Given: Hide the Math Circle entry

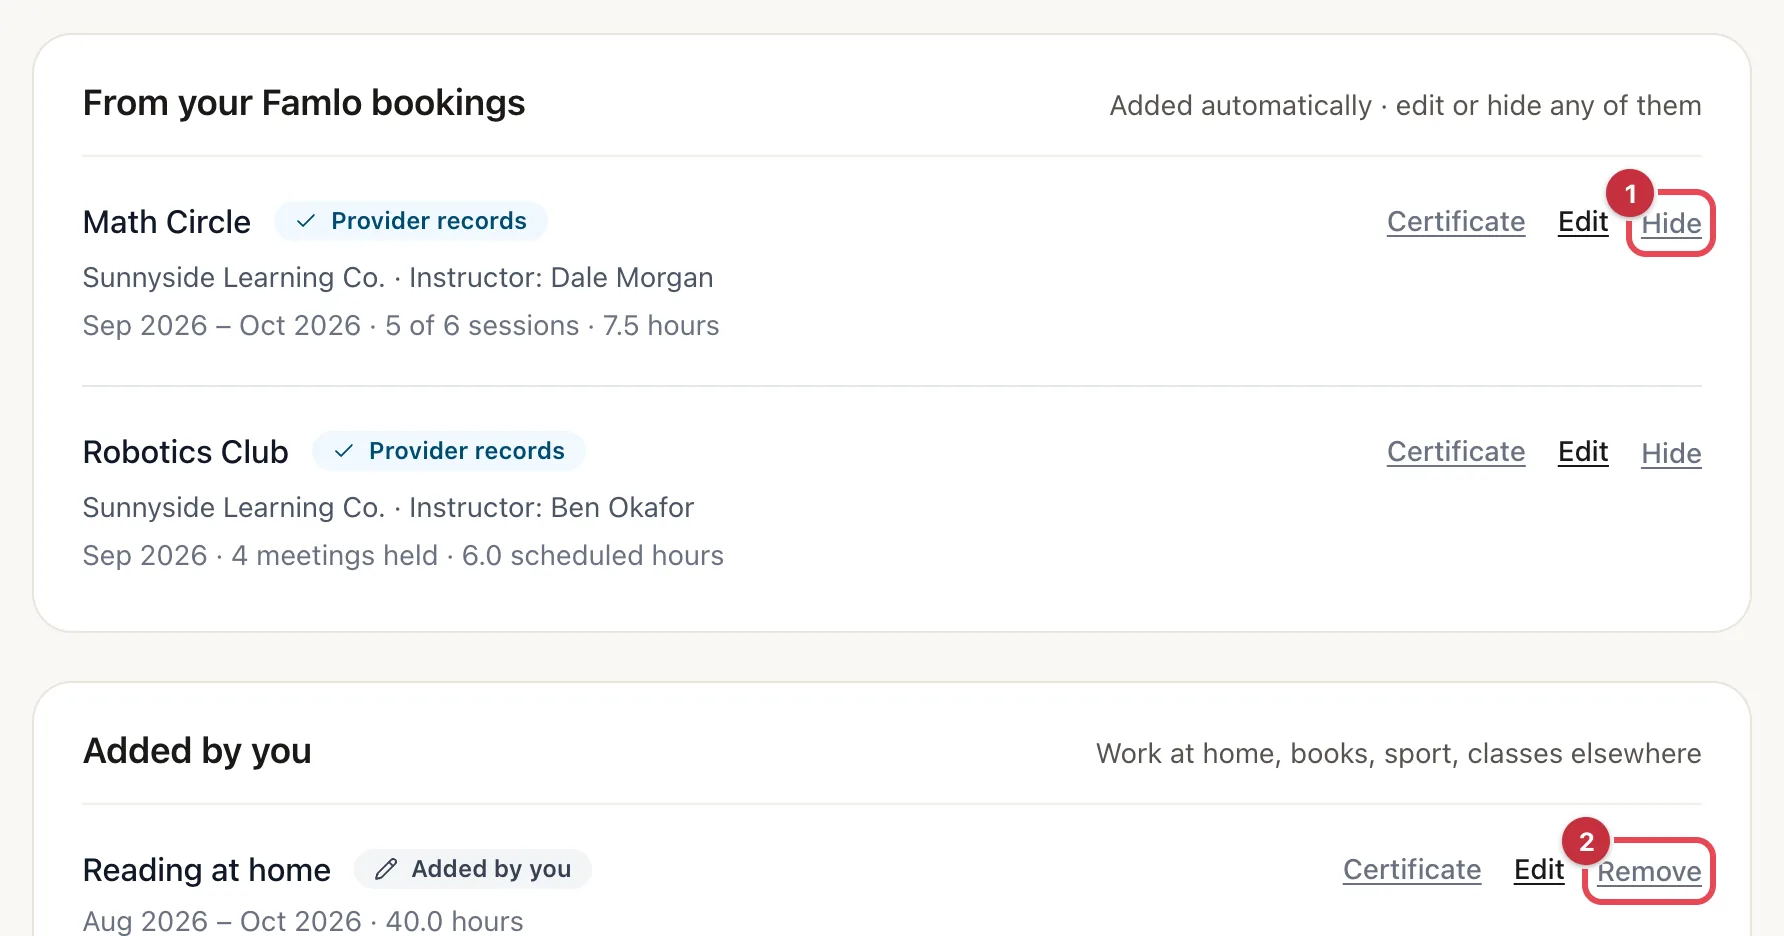Looking at the screenshot, I should point(1671,224).
